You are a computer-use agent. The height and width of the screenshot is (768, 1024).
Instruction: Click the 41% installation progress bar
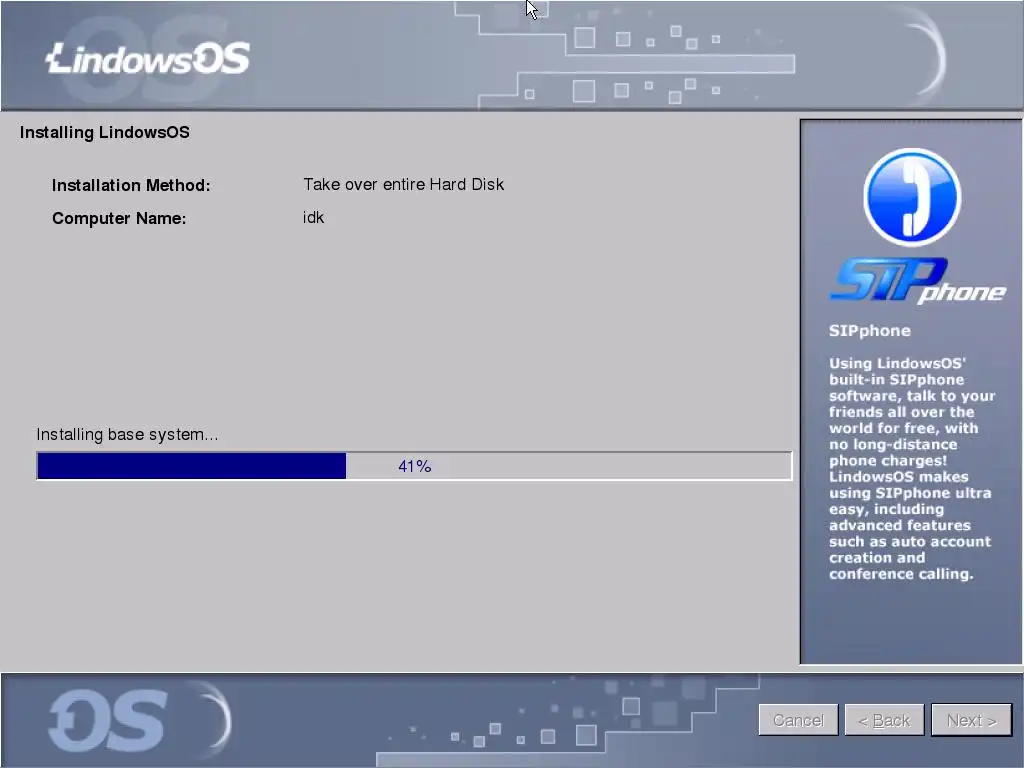click(x=414, y=466)
